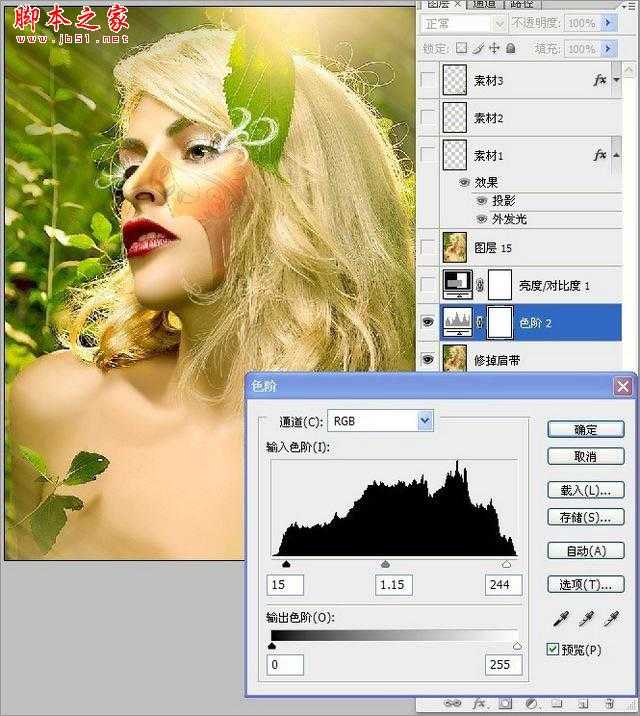Screen dimensions: 640x716
Task: Click the link layers icon below the Layers panel
Action: click(453, 704)
